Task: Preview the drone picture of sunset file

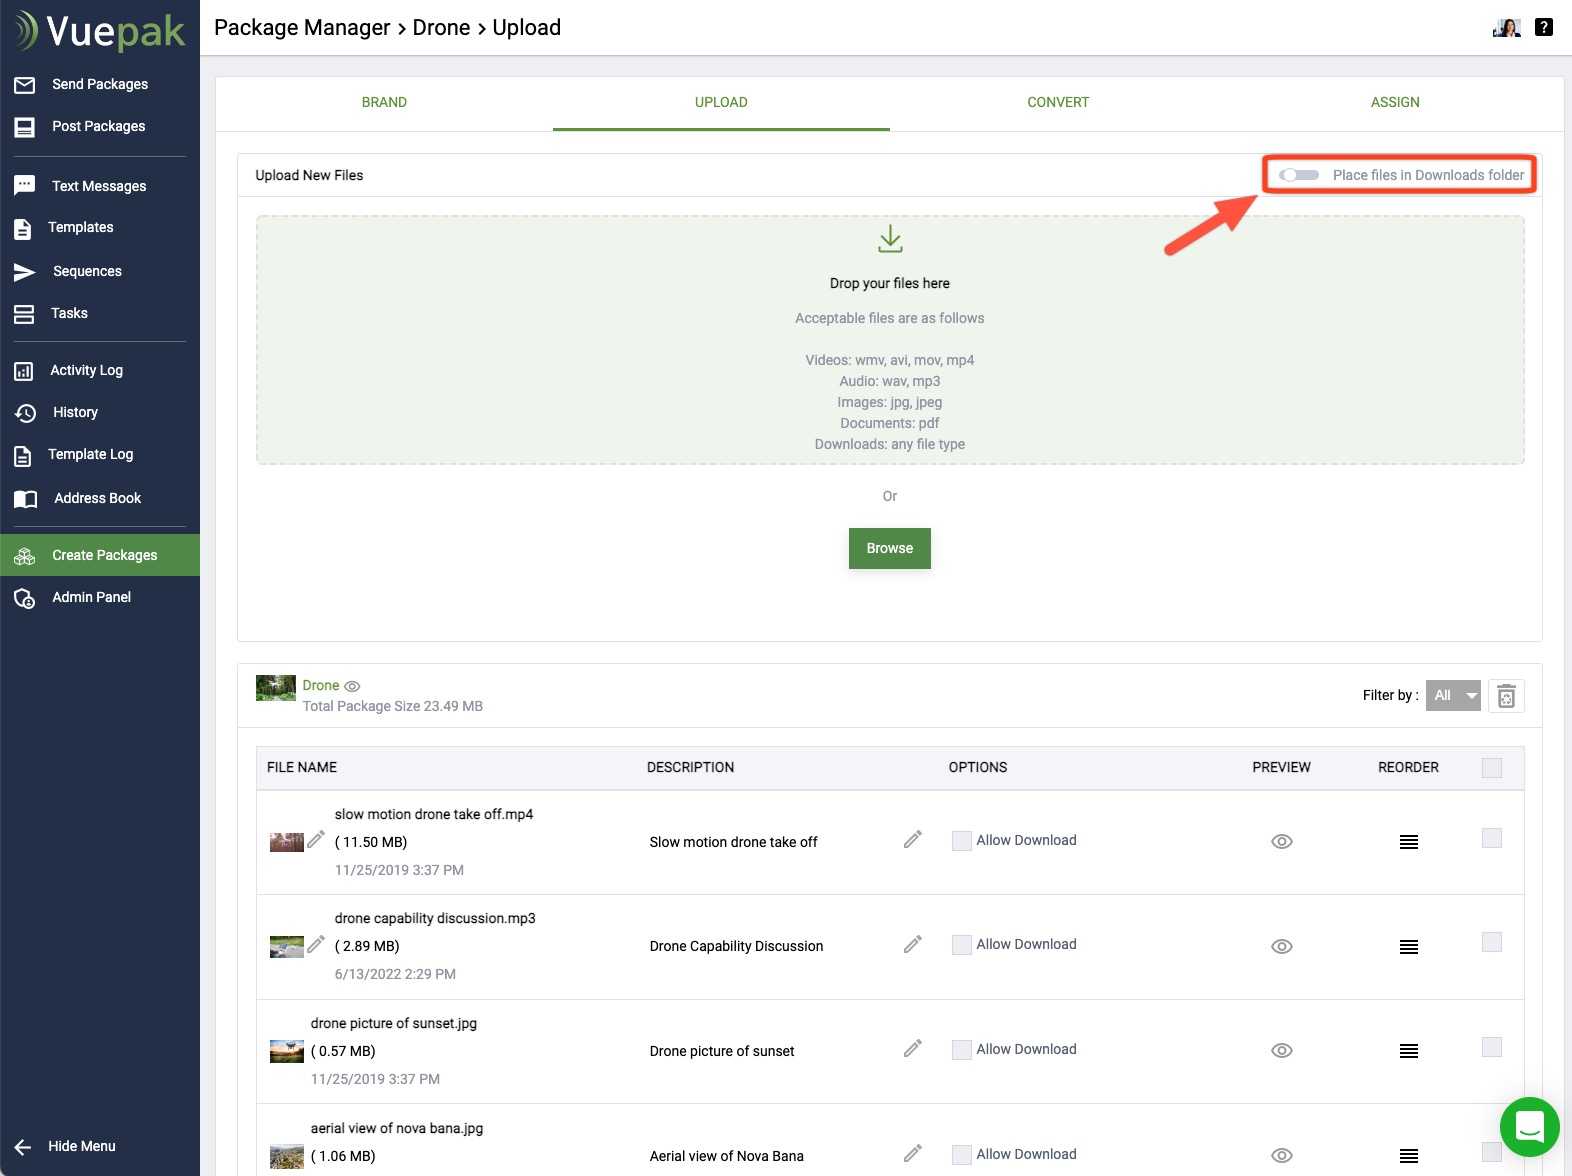Action: [x=1281, y=1050]
